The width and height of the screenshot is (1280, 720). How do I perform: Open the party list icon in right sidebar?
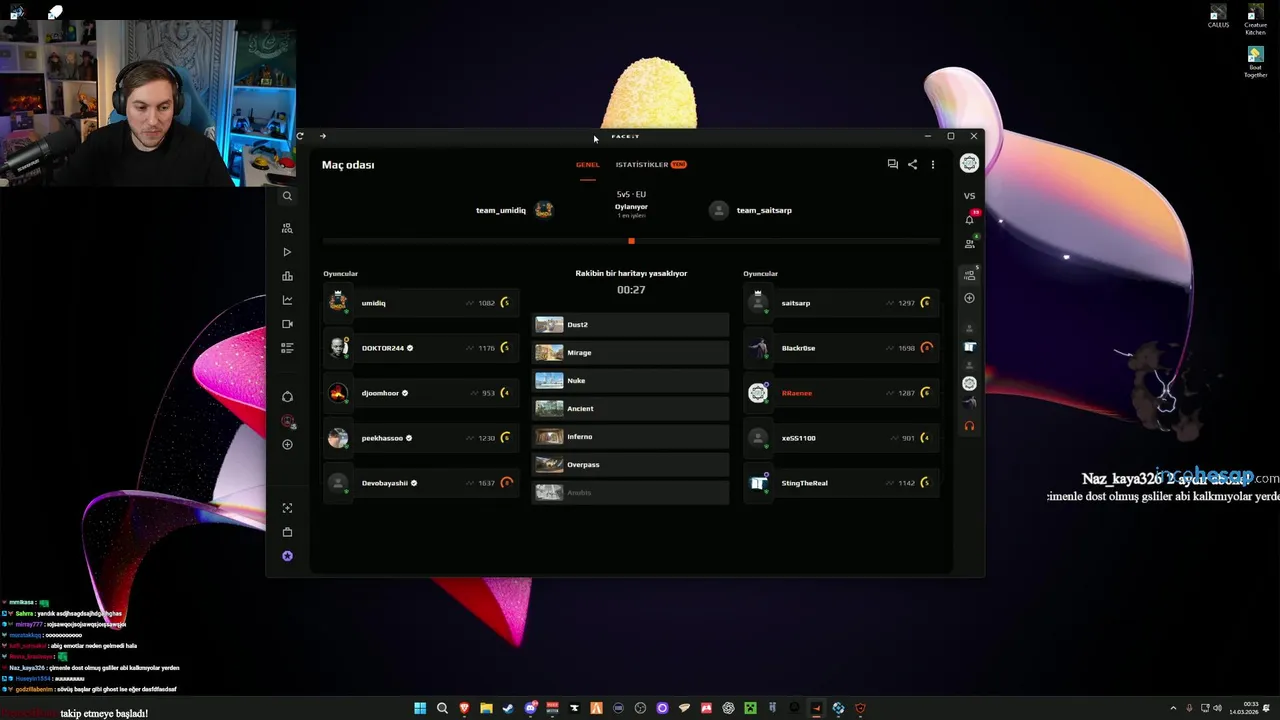(969, 274)
